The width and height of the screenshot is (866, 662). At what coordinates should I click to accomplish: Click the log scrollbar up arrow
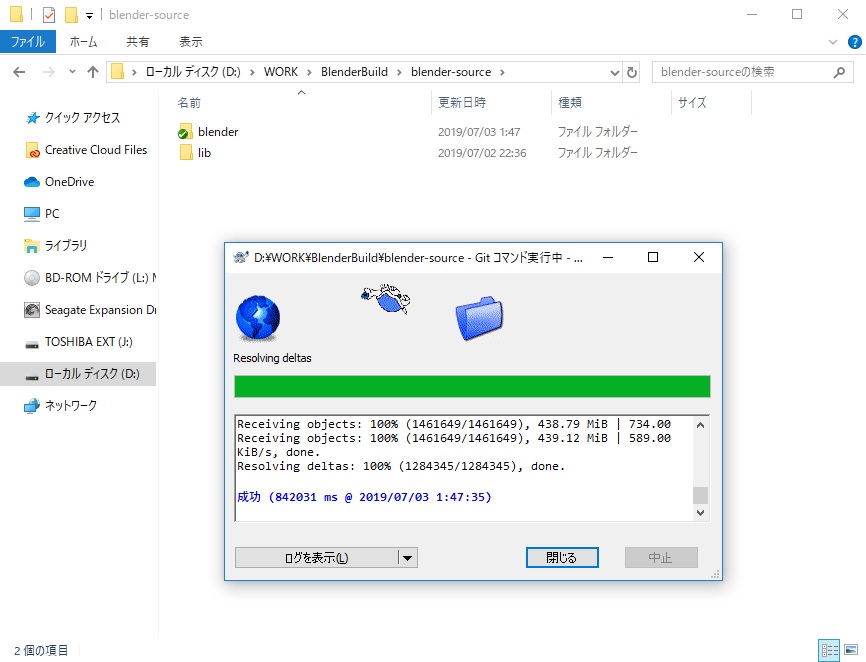(x=700, y=425)
